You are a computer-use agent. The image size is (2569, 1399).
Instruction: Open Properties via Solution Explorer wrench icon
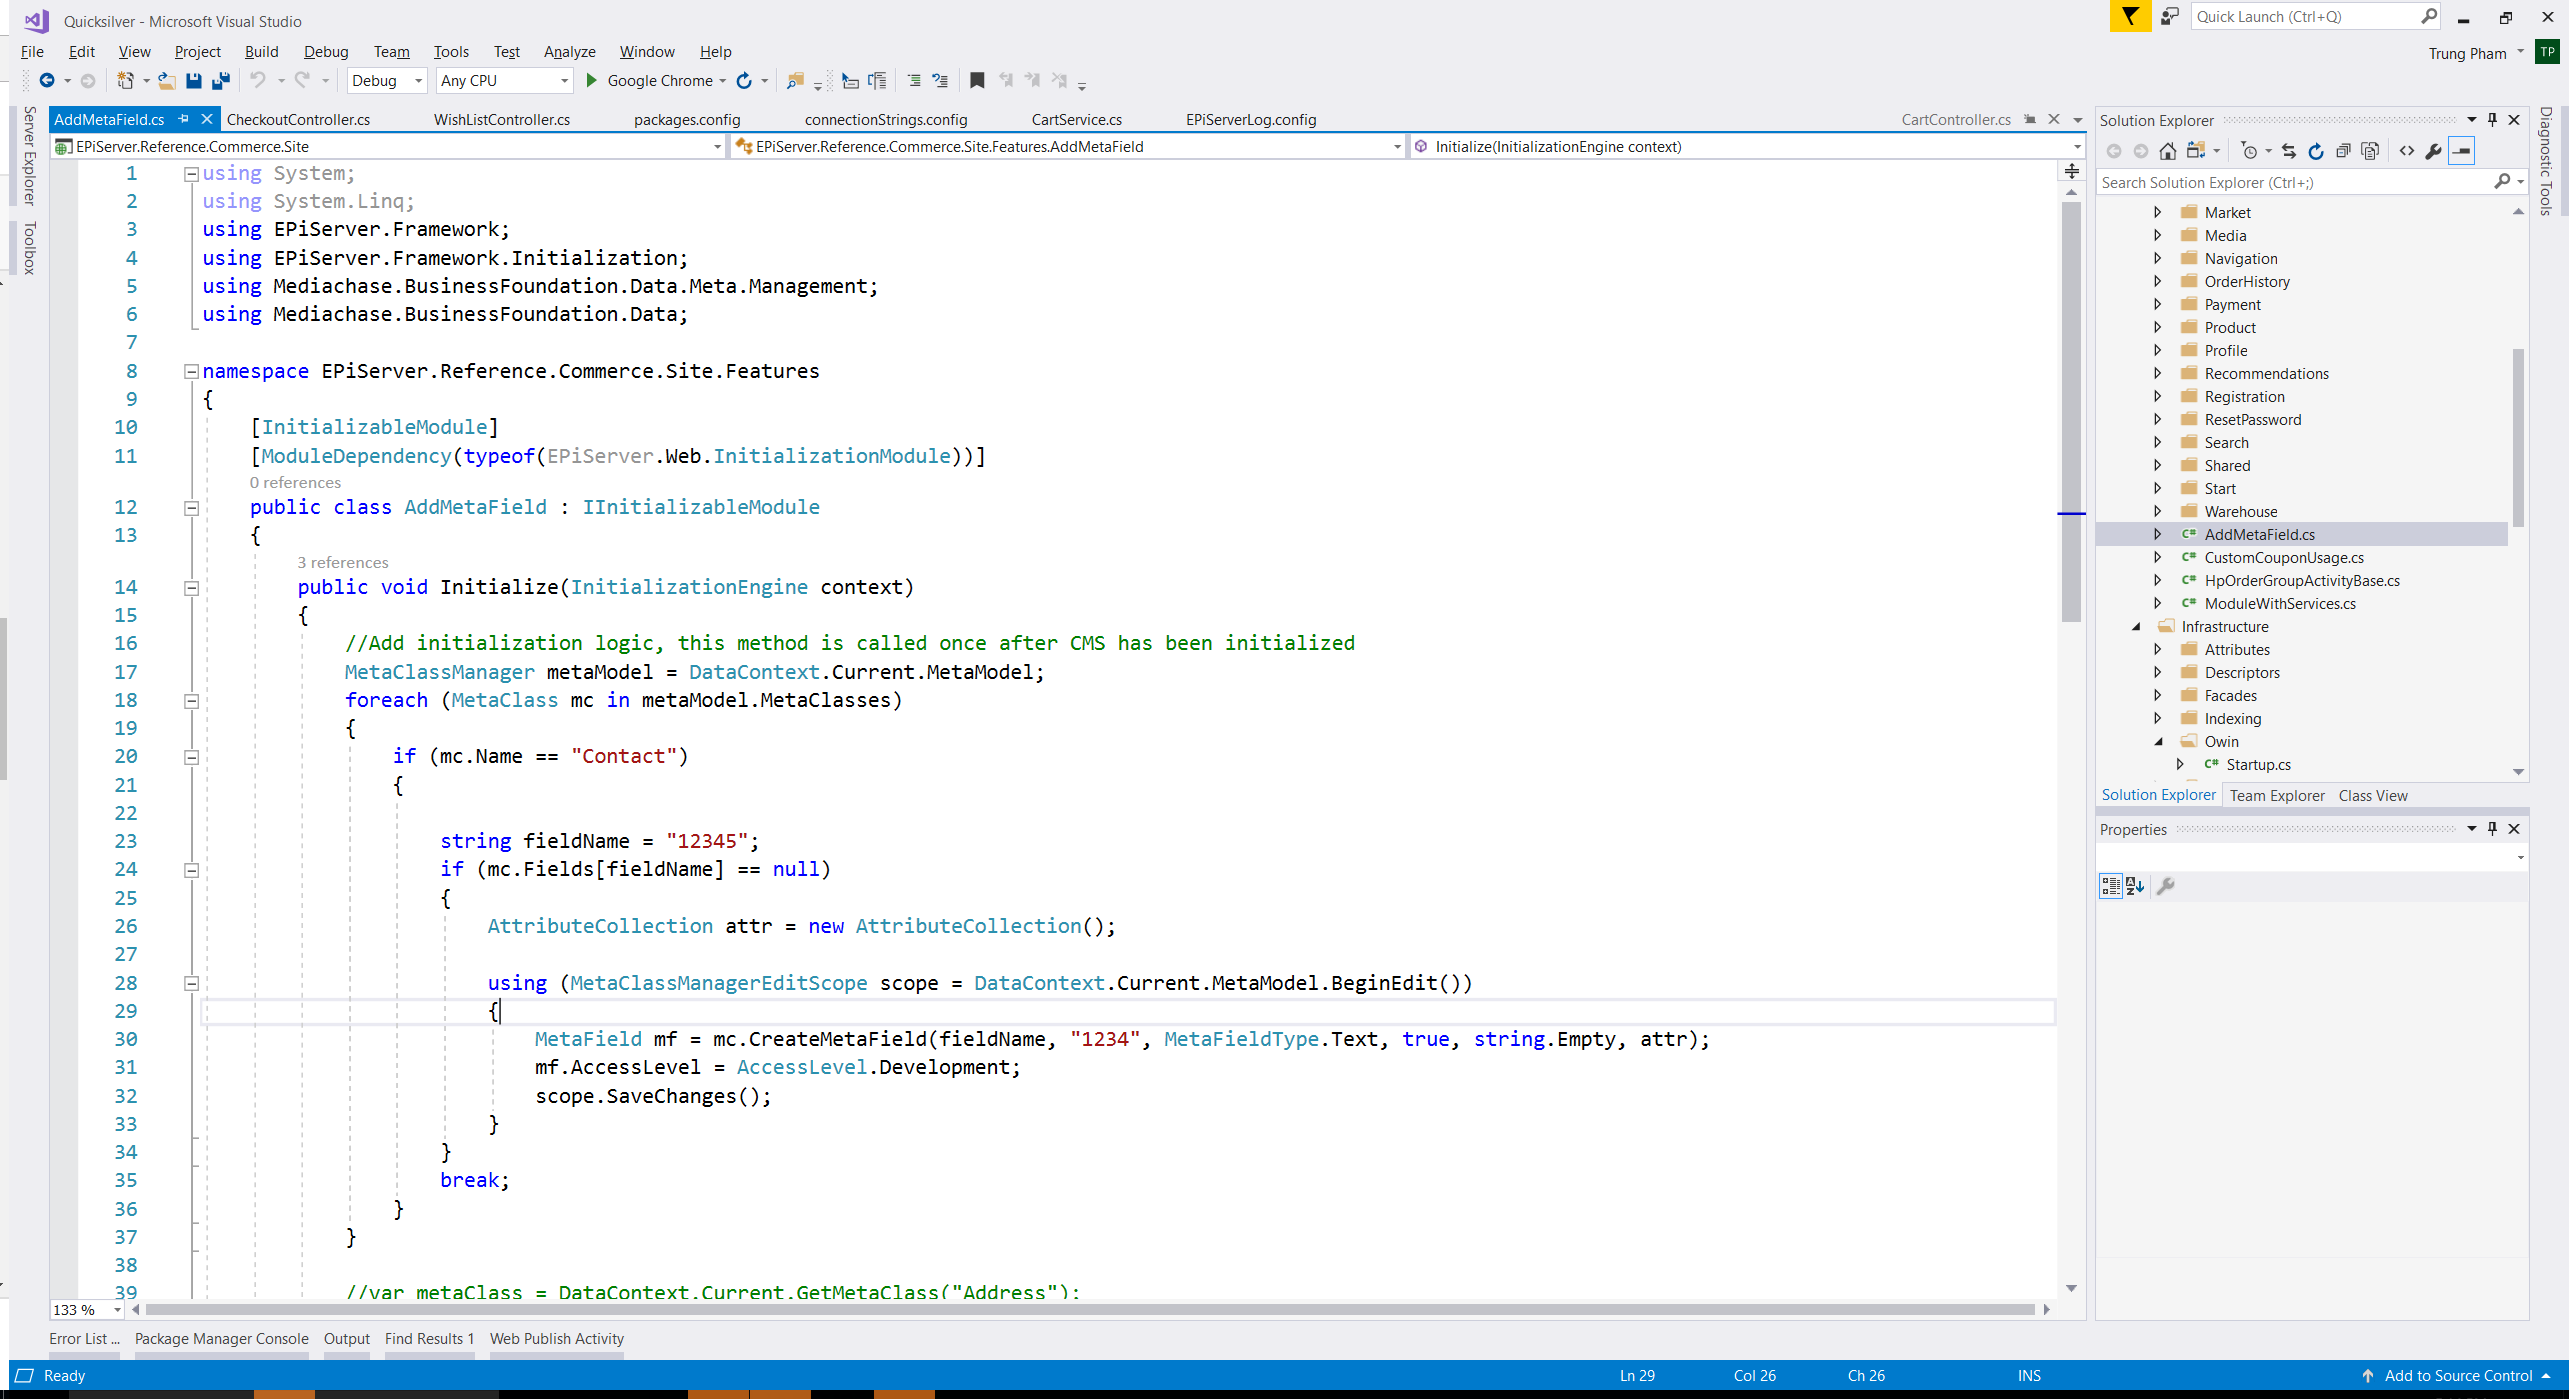coord(2433,151)
